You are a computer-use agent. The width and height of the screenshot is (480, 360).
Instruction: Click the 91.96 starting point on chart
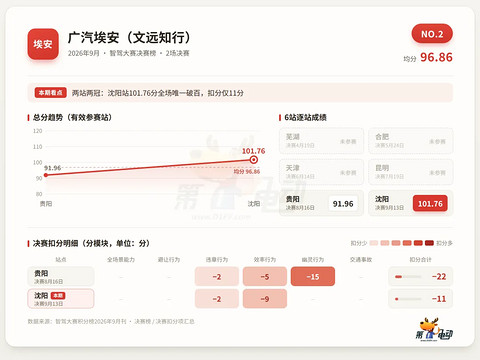tap(46, 175)
